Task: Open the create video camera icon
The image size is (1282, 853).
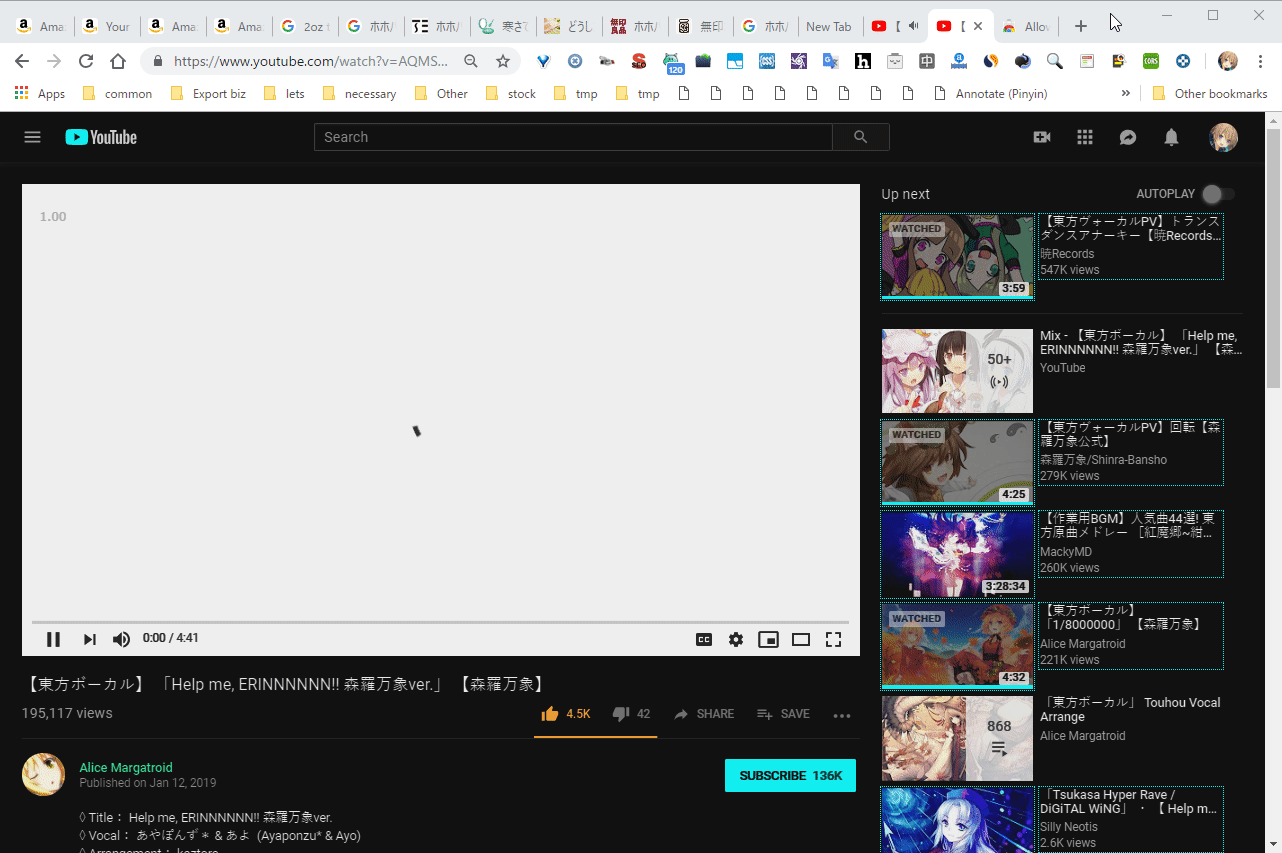Action: pos(1041,137)
